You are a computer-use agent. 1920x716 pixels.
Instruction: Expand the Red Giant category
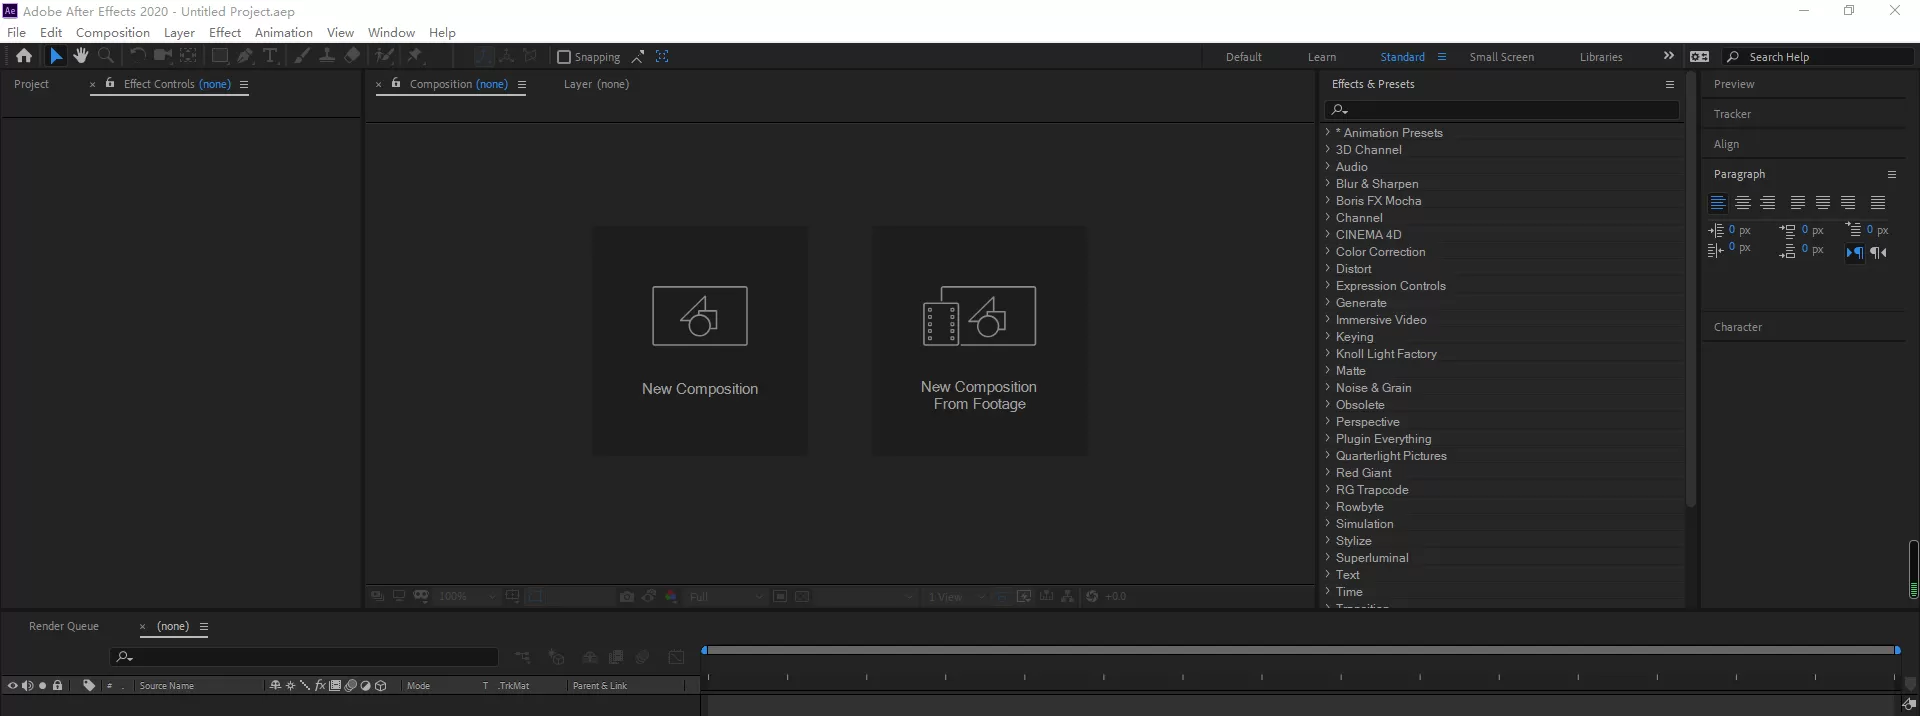click(1328, 472)
